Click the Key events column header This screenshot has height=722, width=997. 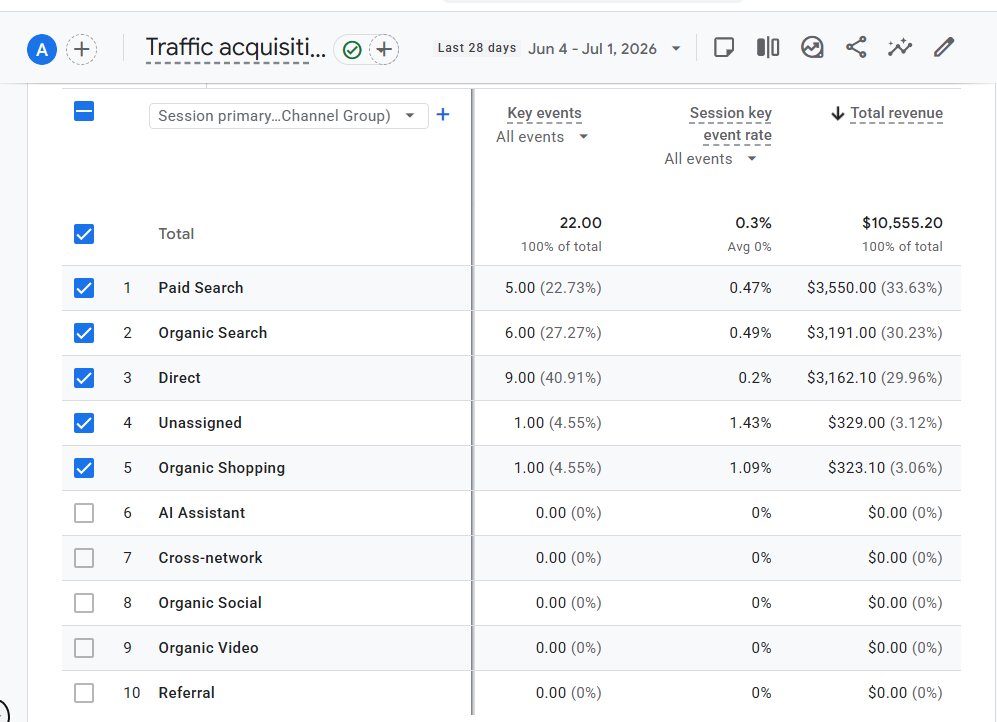(544, 113)
